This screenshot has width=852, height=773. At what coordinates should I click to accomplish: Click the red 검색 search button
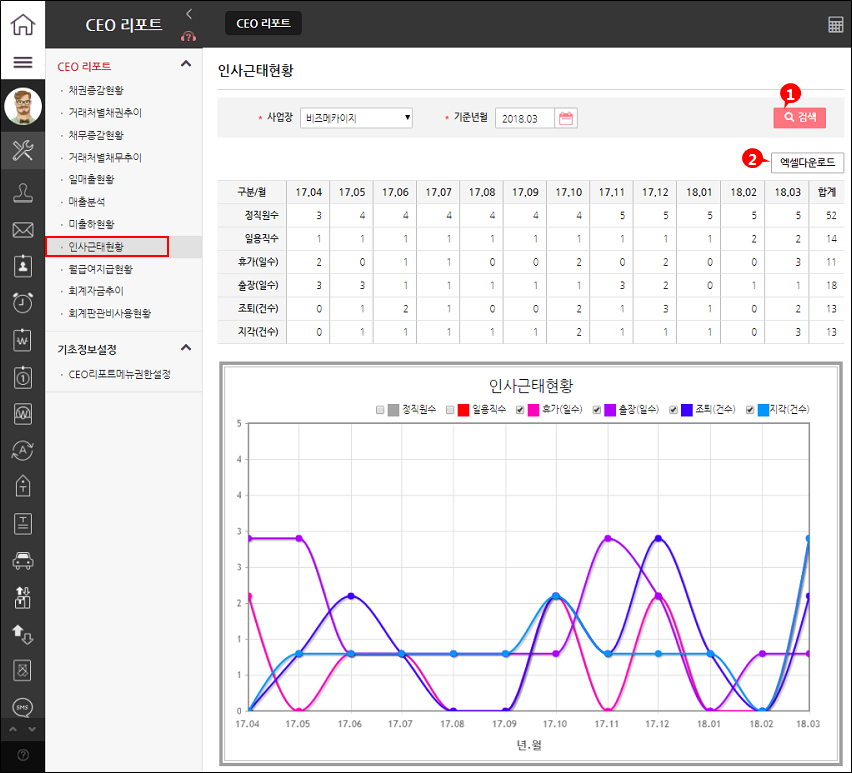(799, 117)
